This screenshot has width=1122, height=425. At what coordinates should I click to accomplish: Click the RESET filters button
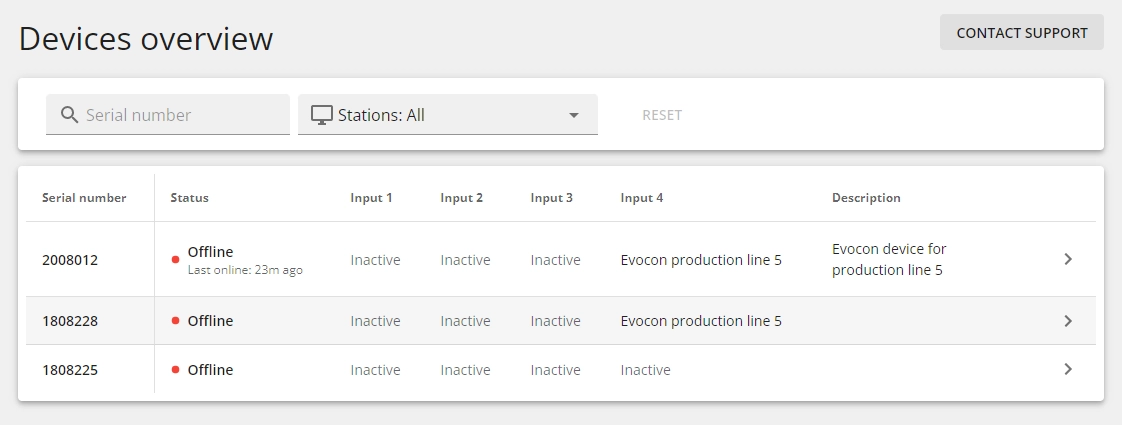662,115
